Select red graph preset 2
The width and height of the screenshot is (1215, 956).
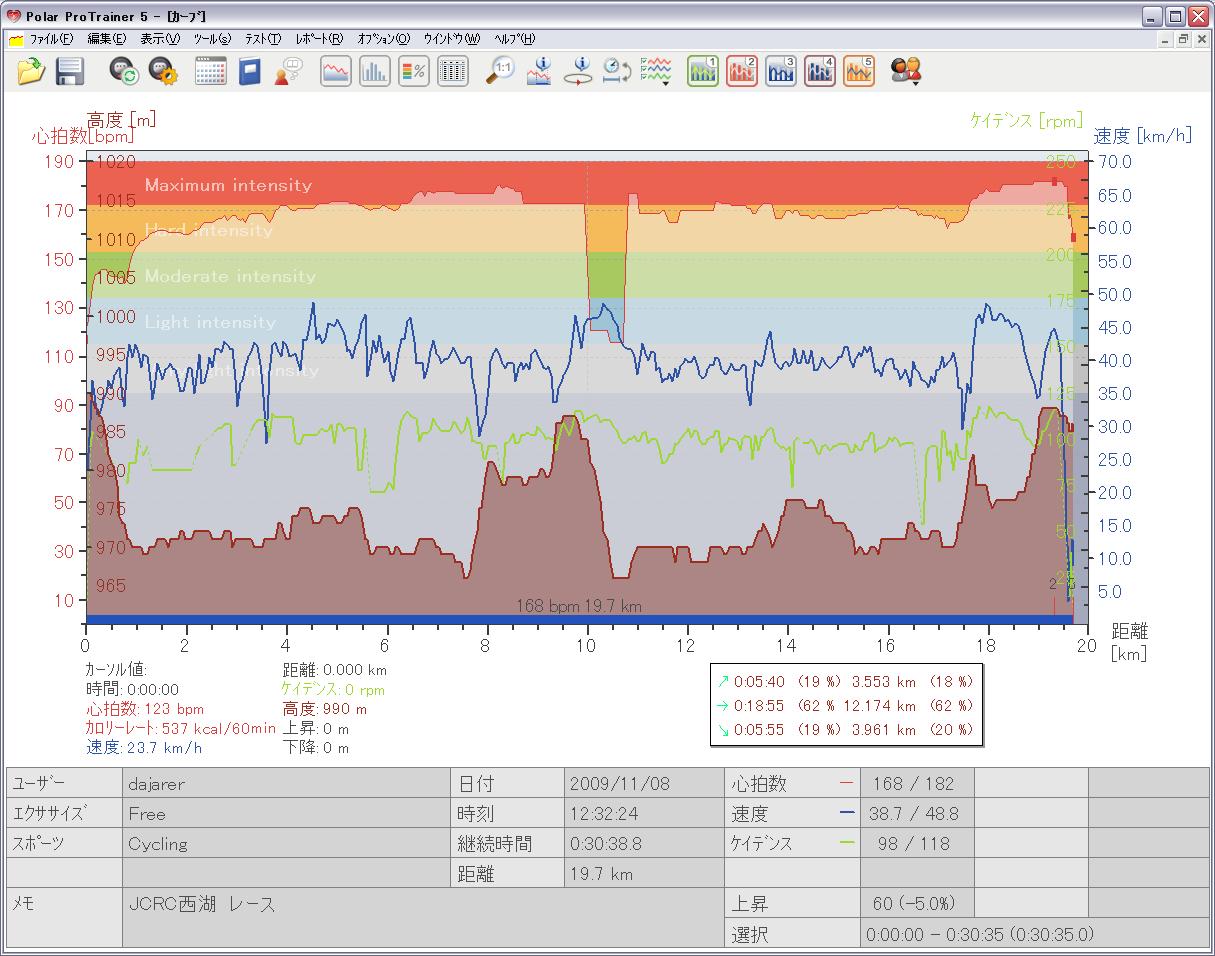pyautogui.click(x=742, y=71)
